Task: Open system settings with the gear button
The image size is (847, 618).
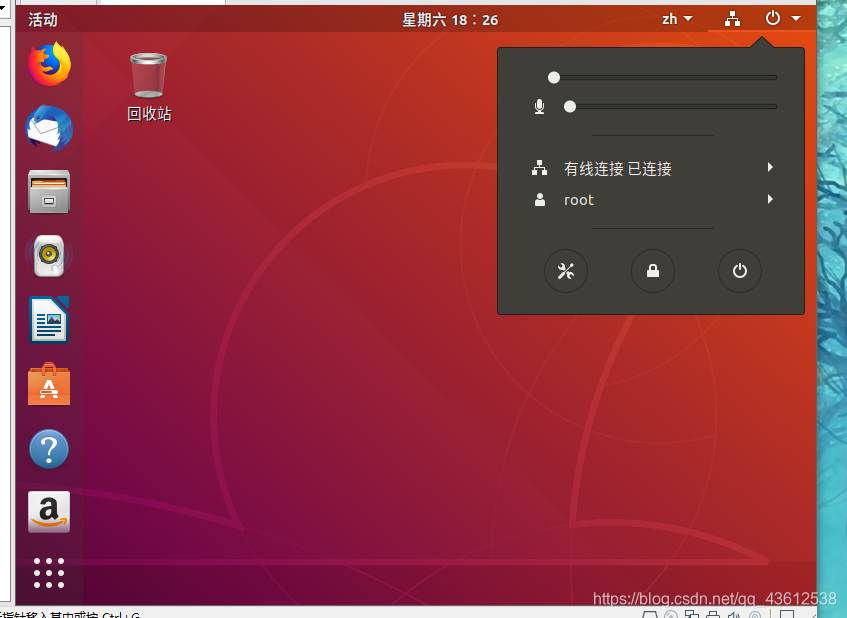Action: (566, 271)
